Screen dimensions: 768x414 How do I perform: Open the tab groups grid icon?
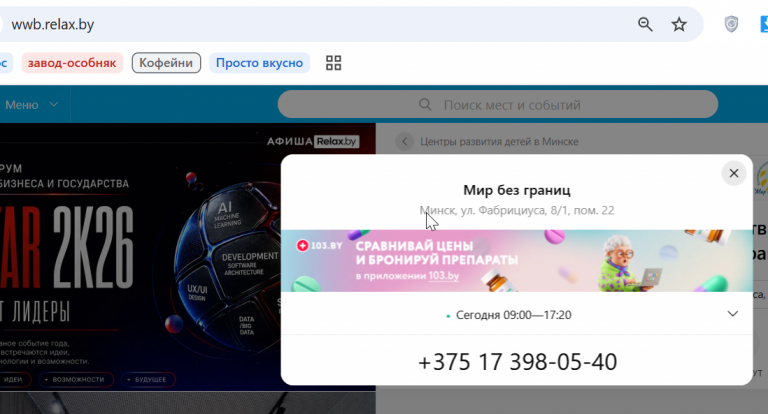(x=334, y=63)
